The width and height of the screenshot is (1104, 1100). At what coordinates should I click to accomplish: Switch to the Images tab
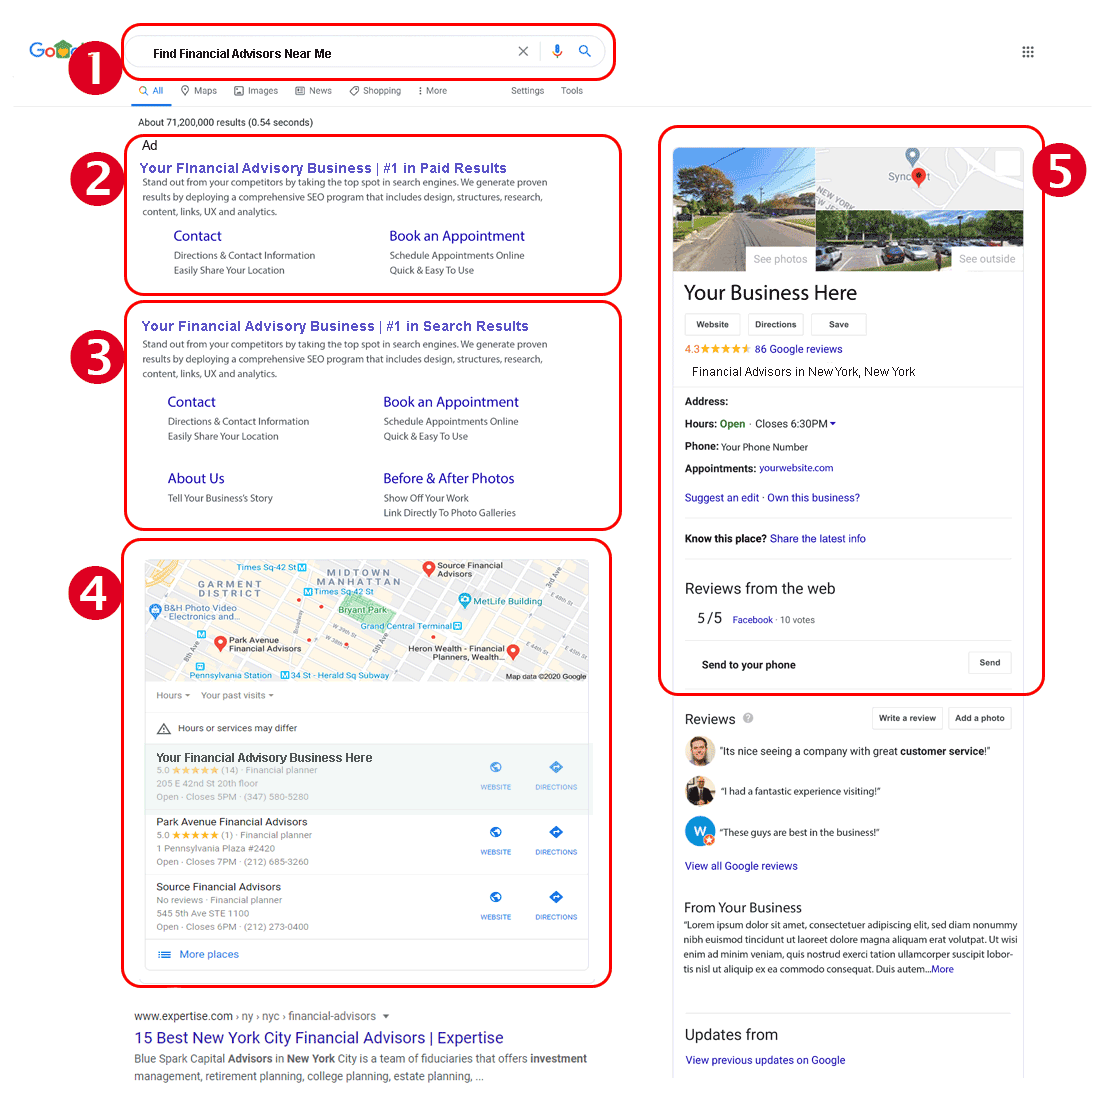[256, 91]
